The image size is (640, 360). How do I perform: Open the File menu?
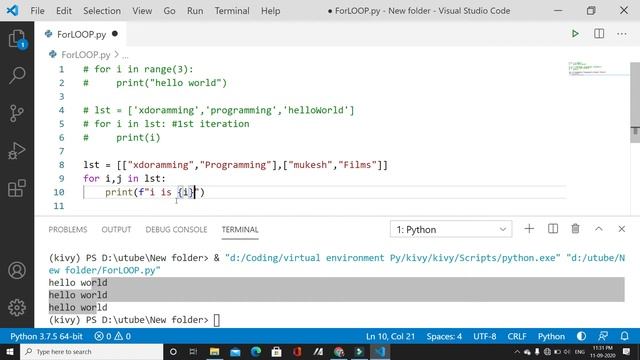tap(38, 11)
